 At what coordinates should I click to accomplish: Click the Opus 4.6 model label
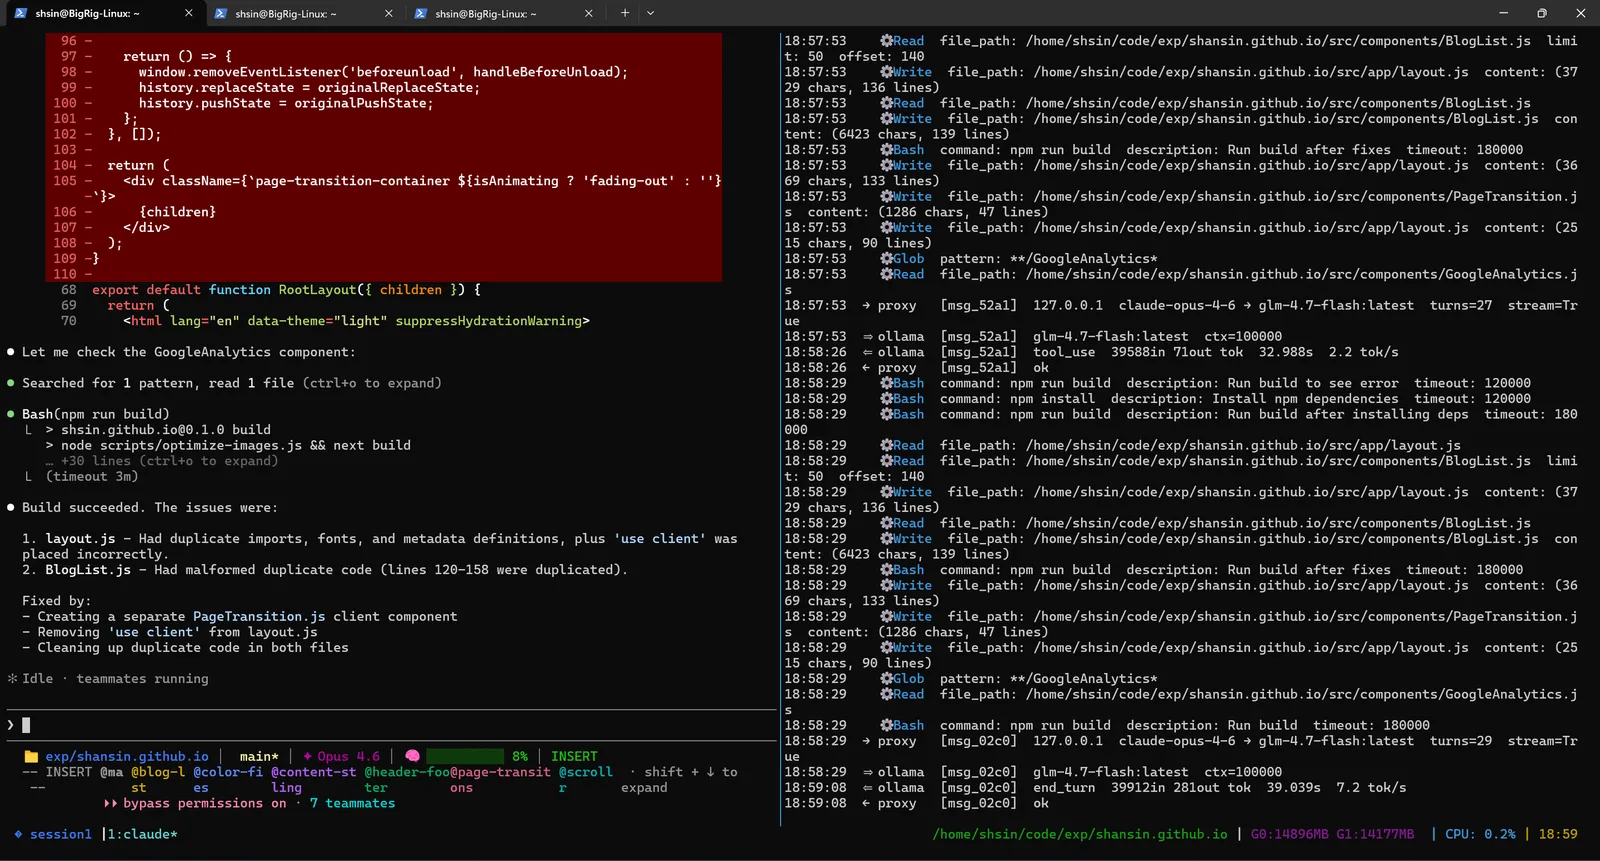[349, 757]
